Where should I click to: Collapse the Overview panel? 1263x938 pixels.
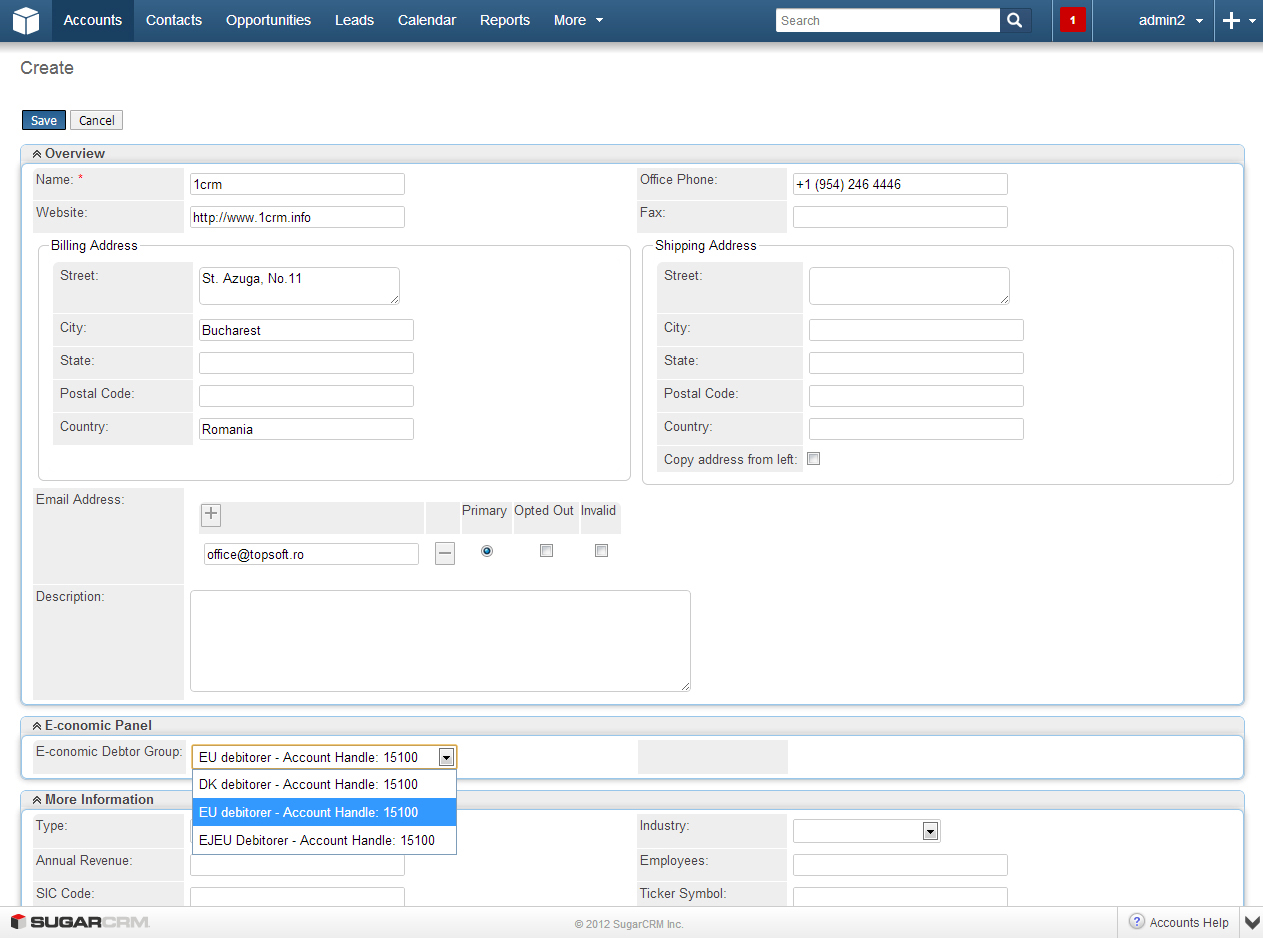(x=37, y=154)
